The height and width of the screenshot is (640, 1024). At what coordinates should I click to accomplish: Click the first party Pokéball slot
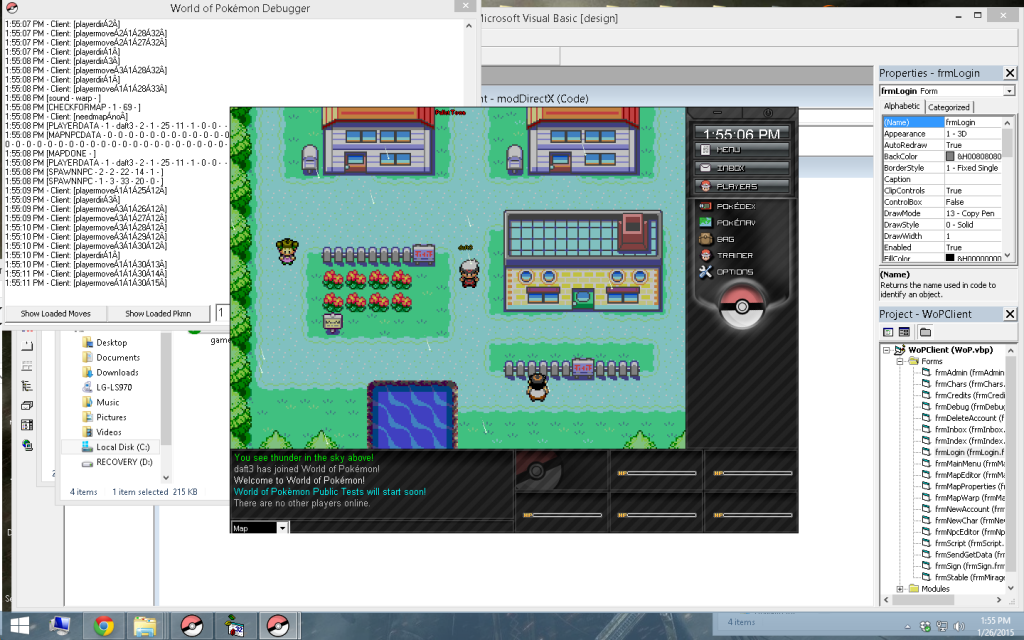click(x=537, y=471)
